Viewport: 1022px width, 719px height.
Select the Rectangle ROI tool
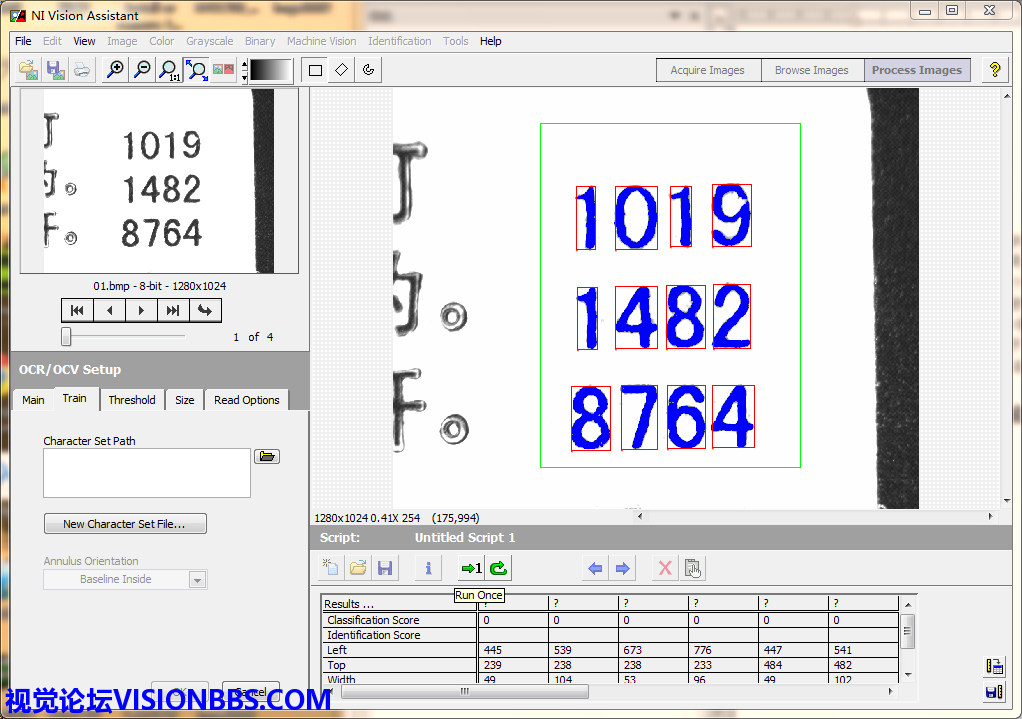pyautogui.click(x=316, y=70)
